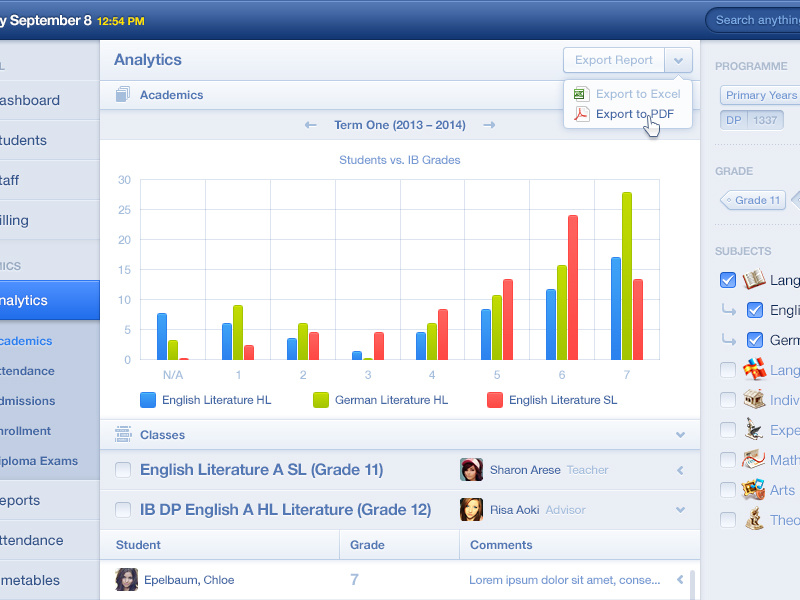Viewport: 800px width, 600px height.
Task: Open Timetables in the sidebar
Action: (49, 580)
